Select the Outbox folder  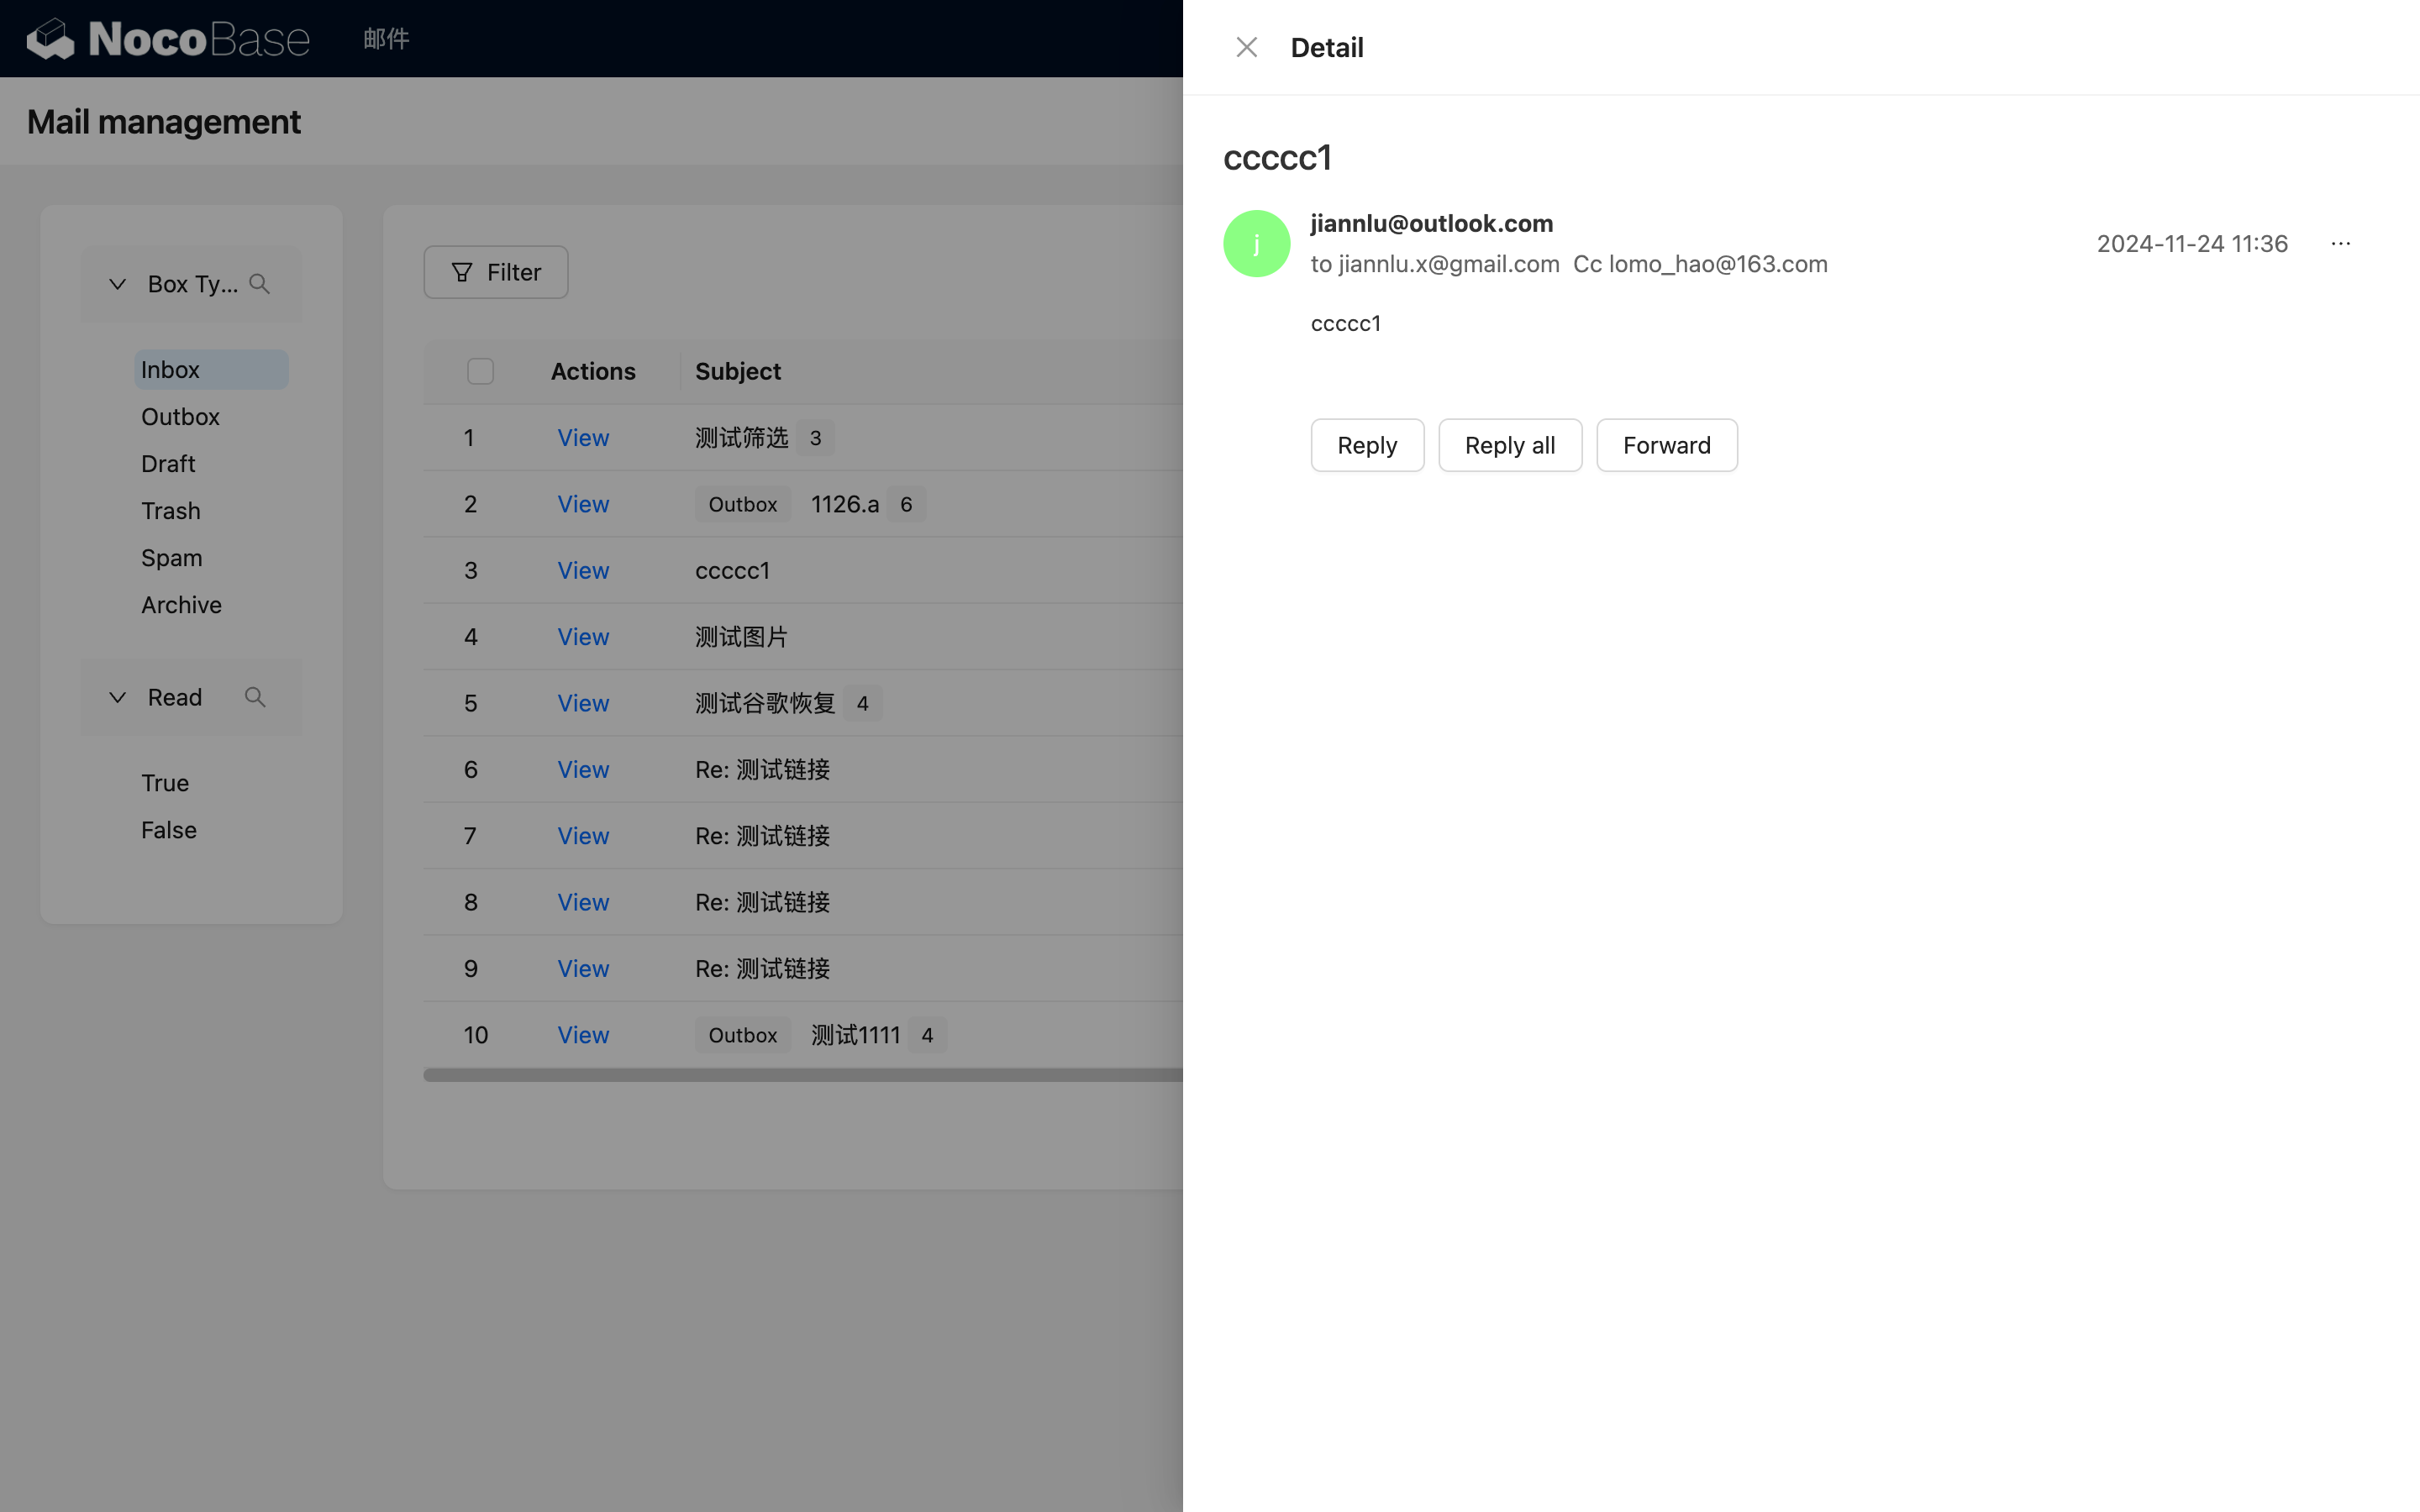(180, 417)
